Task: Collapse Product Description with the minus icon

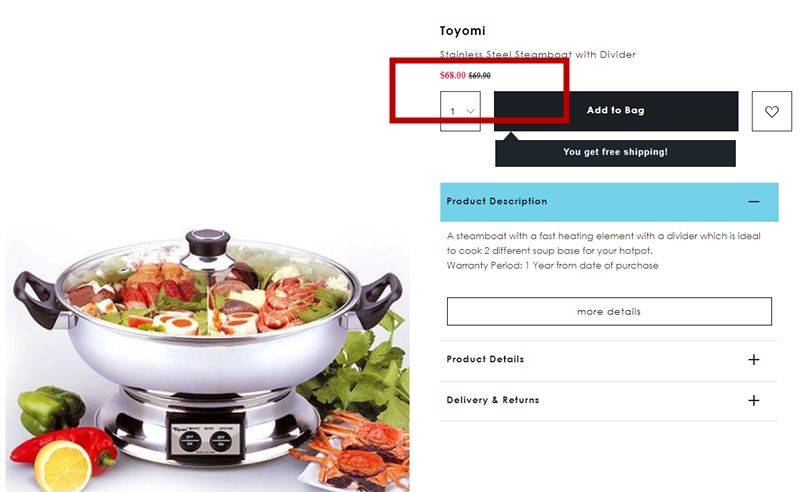Action: point(754,202)
